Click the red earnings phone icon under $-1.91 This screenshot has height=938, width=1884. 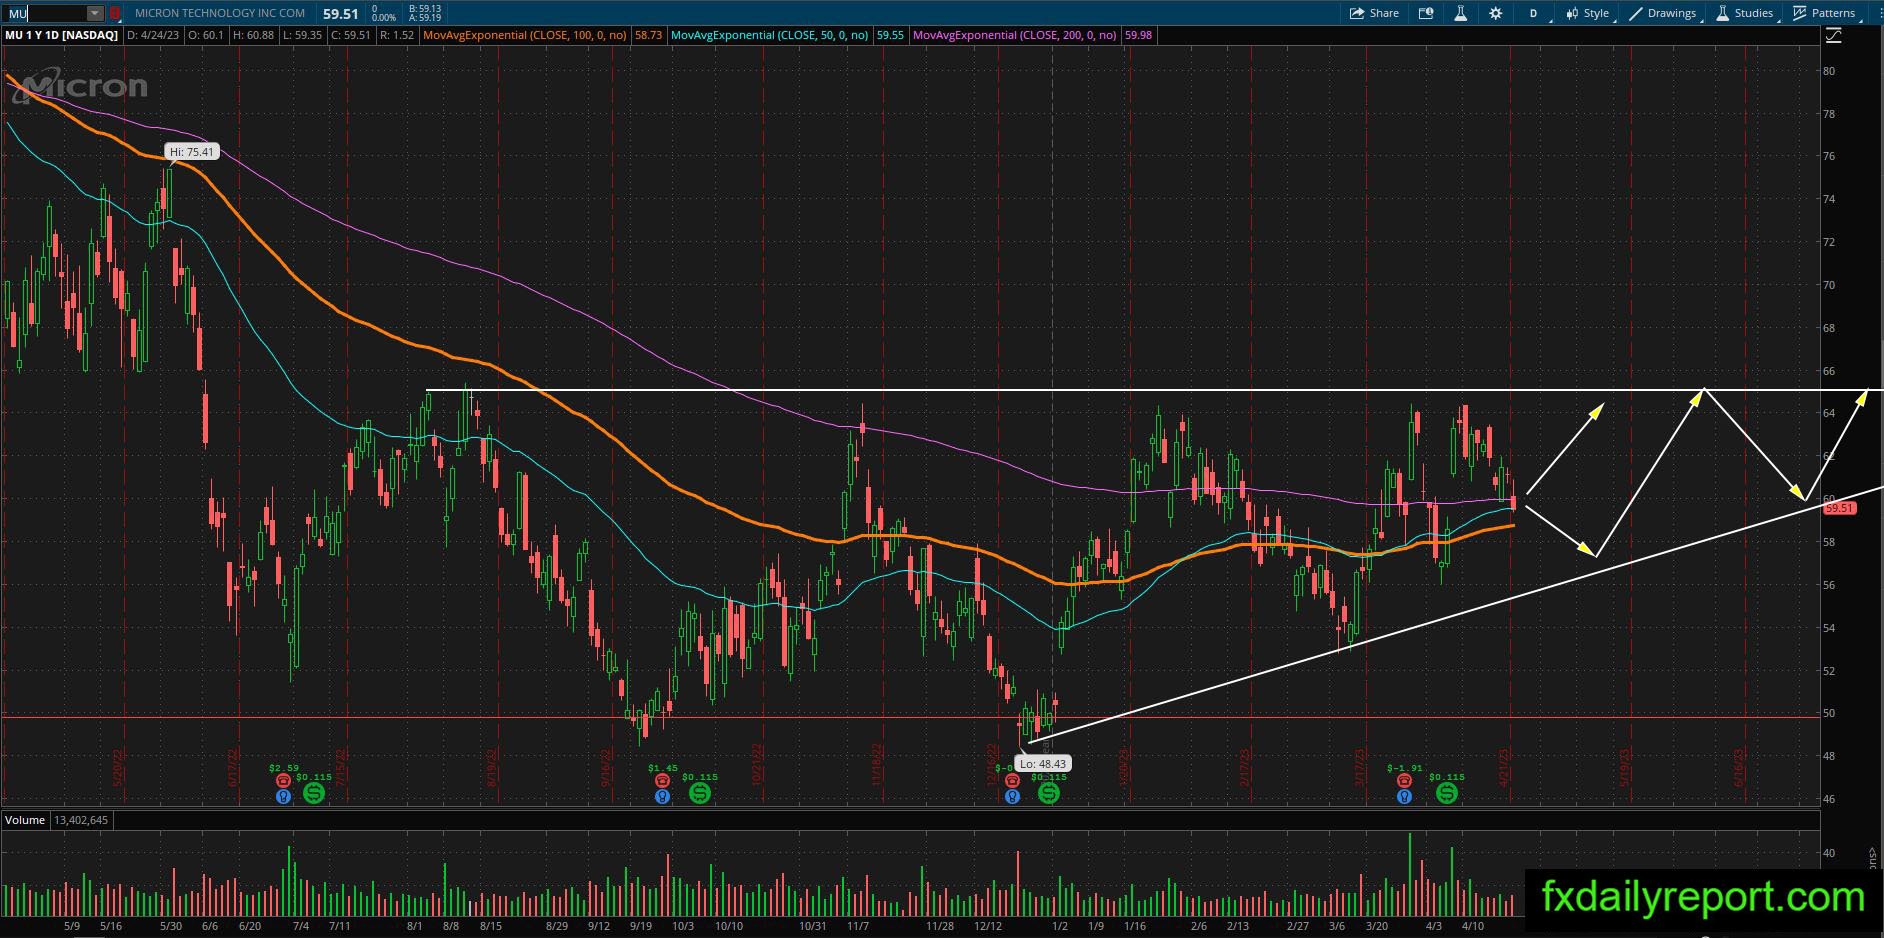(1404, 781)
